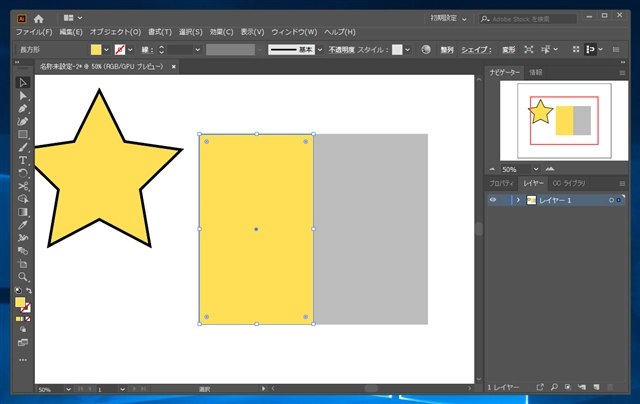This screenshot has width=640, height=404.
Task: Click toolbar yellow fill box
Action: coord(20,302)
